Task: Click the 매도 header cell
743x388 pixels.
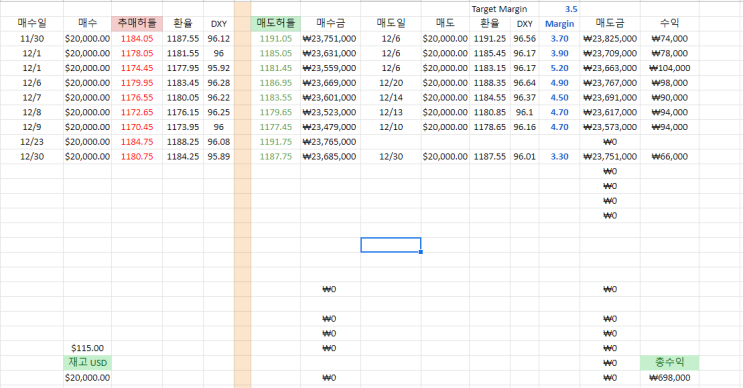Action: 445,23
